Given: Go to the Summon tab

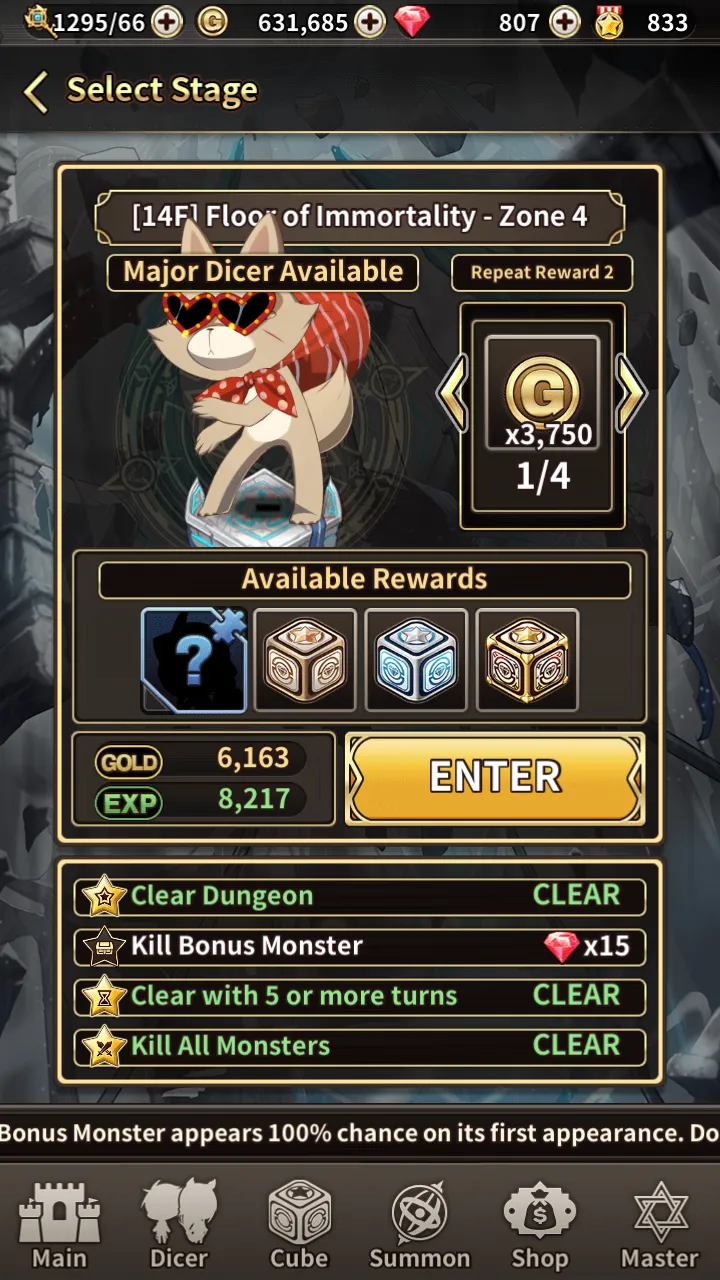Looking at the screenshot, I should [420, 1225].
